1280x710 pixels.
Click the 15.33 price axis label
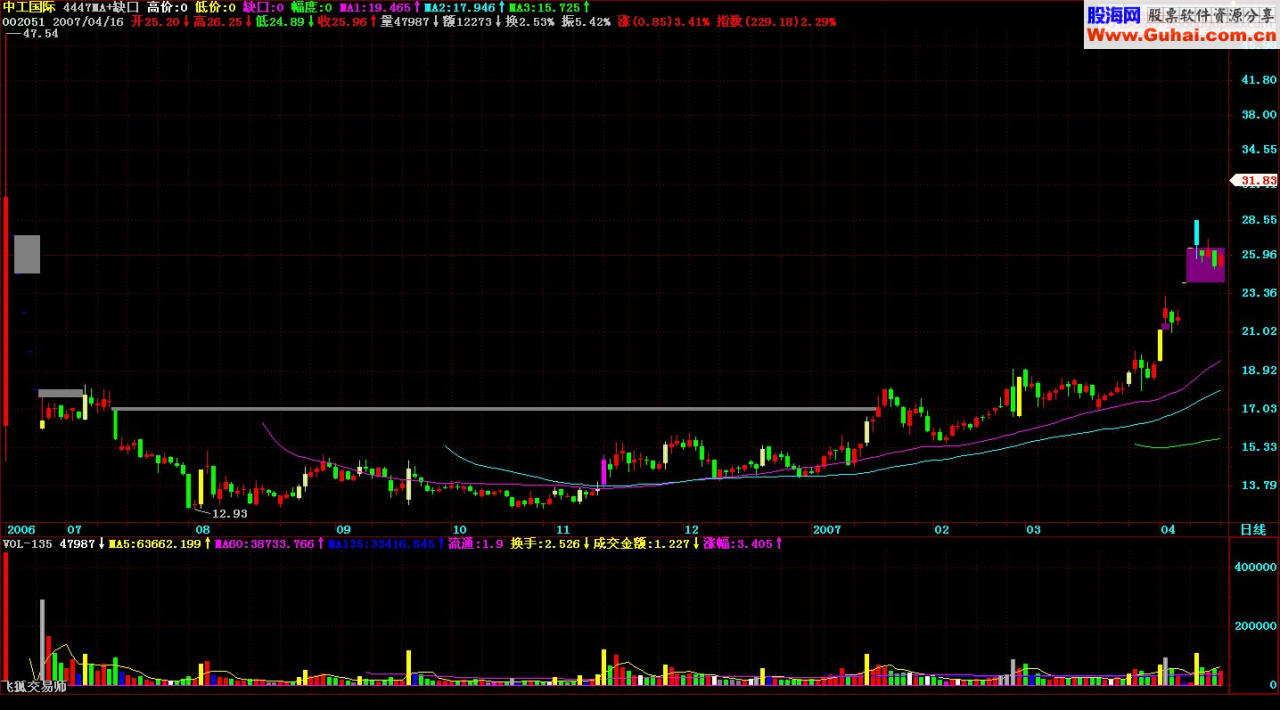click(1258, 447)
